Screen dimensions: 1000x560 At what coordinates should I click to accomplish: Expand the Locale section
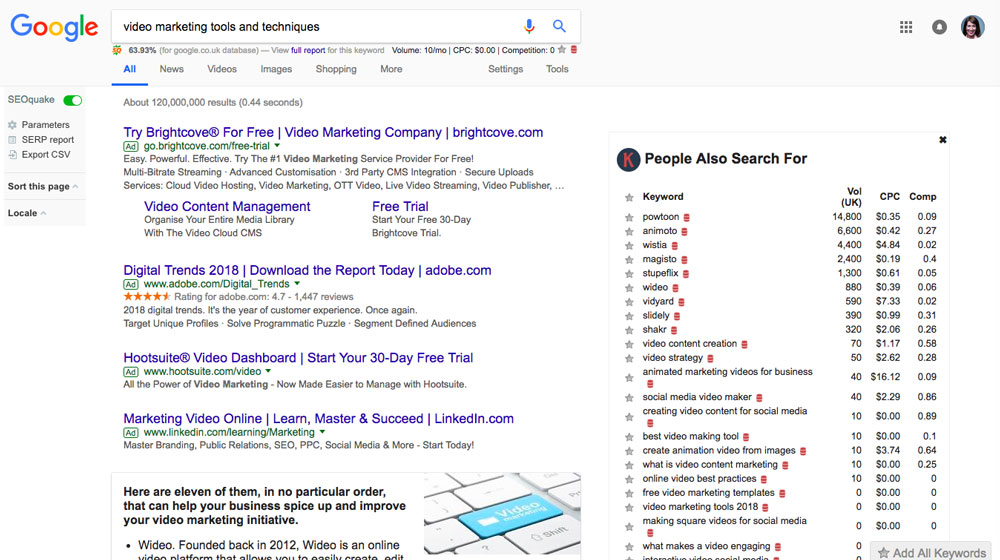point(27,213)
